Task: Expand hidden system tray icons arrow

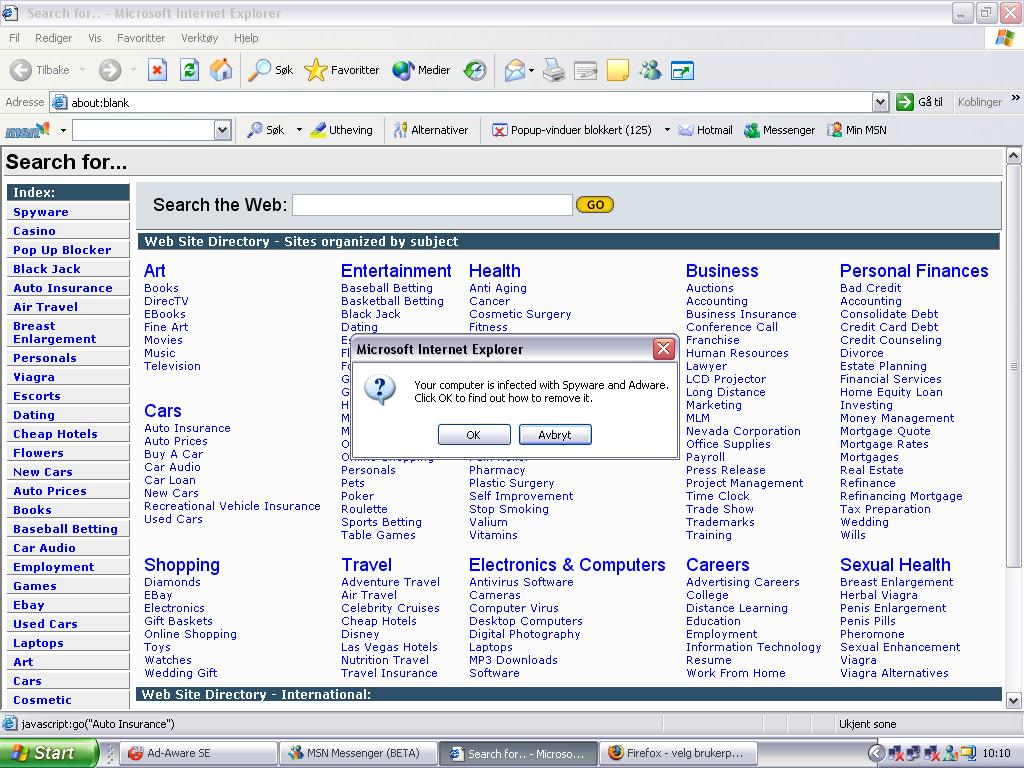Action: click(x=876, y=753)
